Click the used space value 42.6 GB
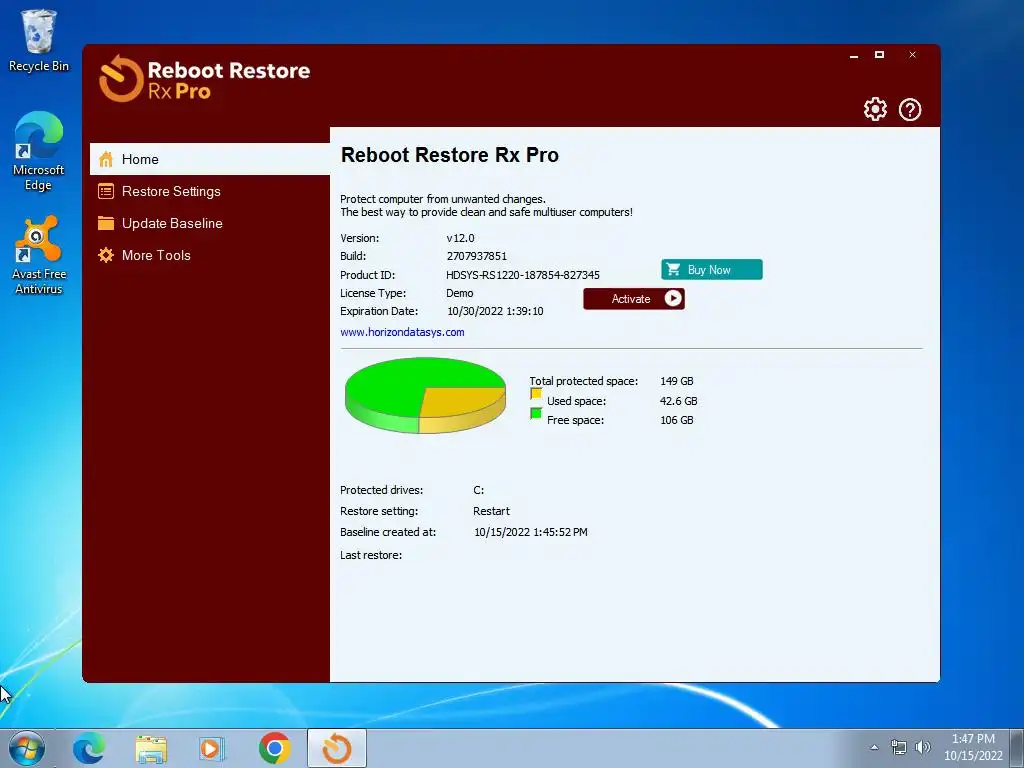This screenshot has width=1024, height=768. coord(679,401)
